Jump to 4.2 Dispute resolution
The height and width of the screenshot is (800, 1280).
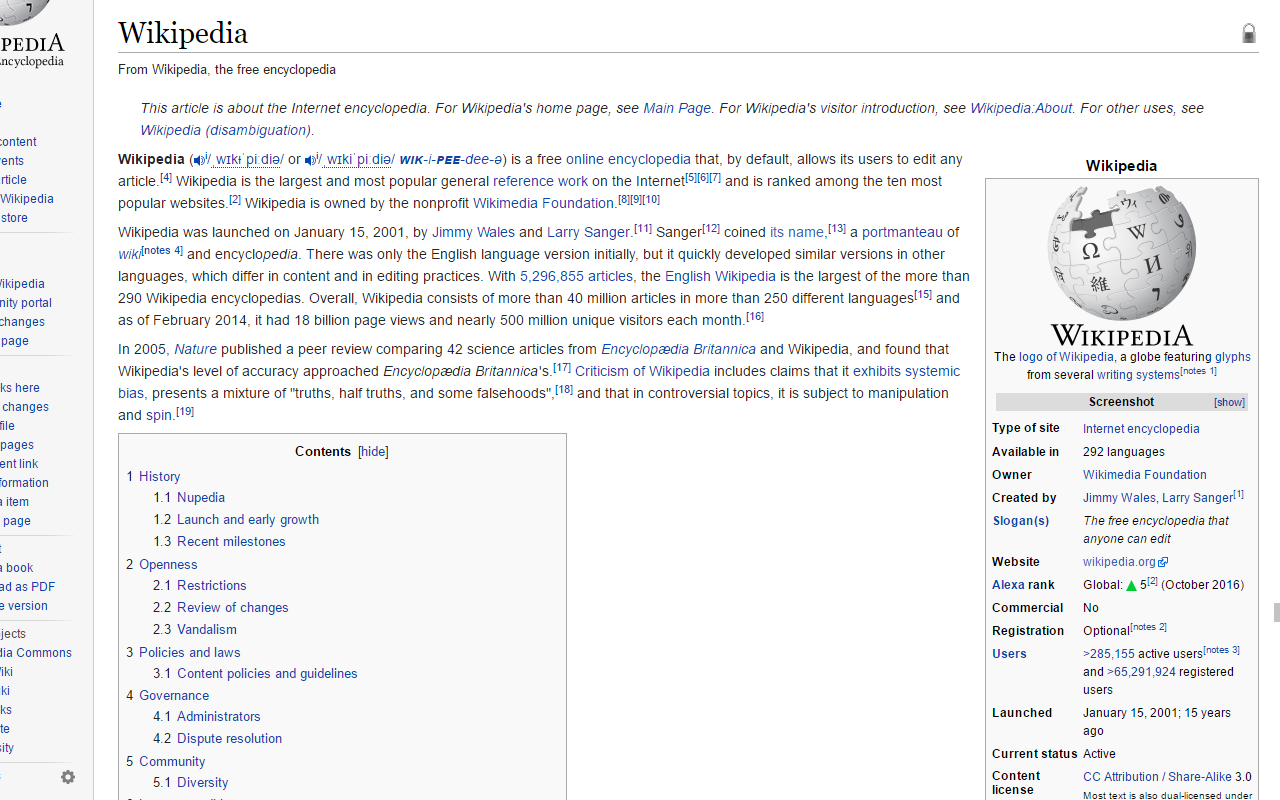(x=218, y=738)
